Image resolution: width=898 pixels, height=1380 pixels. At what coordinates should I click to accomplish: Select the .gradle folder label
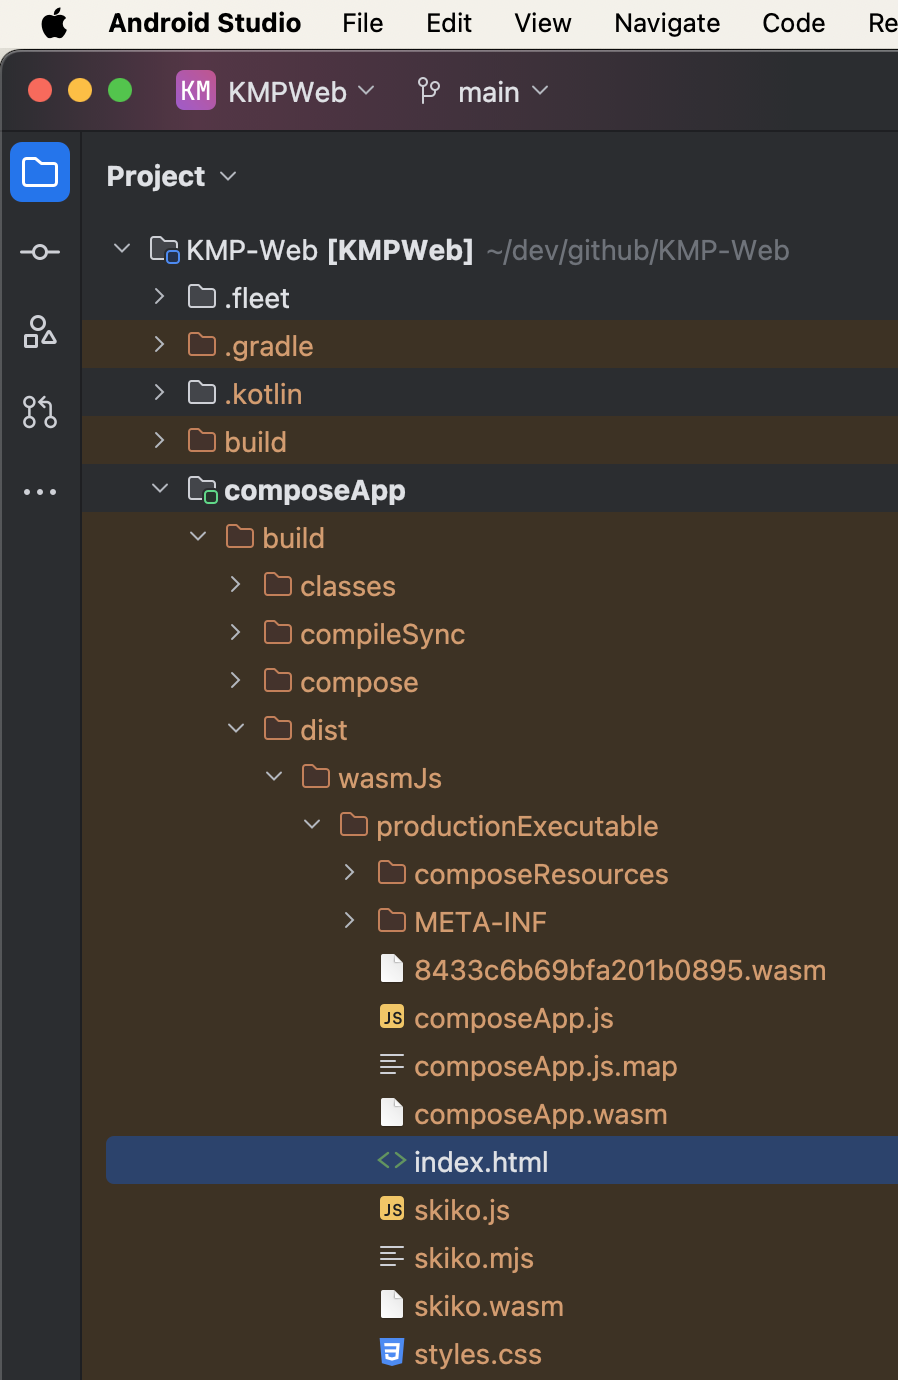[x=269, y=346]
